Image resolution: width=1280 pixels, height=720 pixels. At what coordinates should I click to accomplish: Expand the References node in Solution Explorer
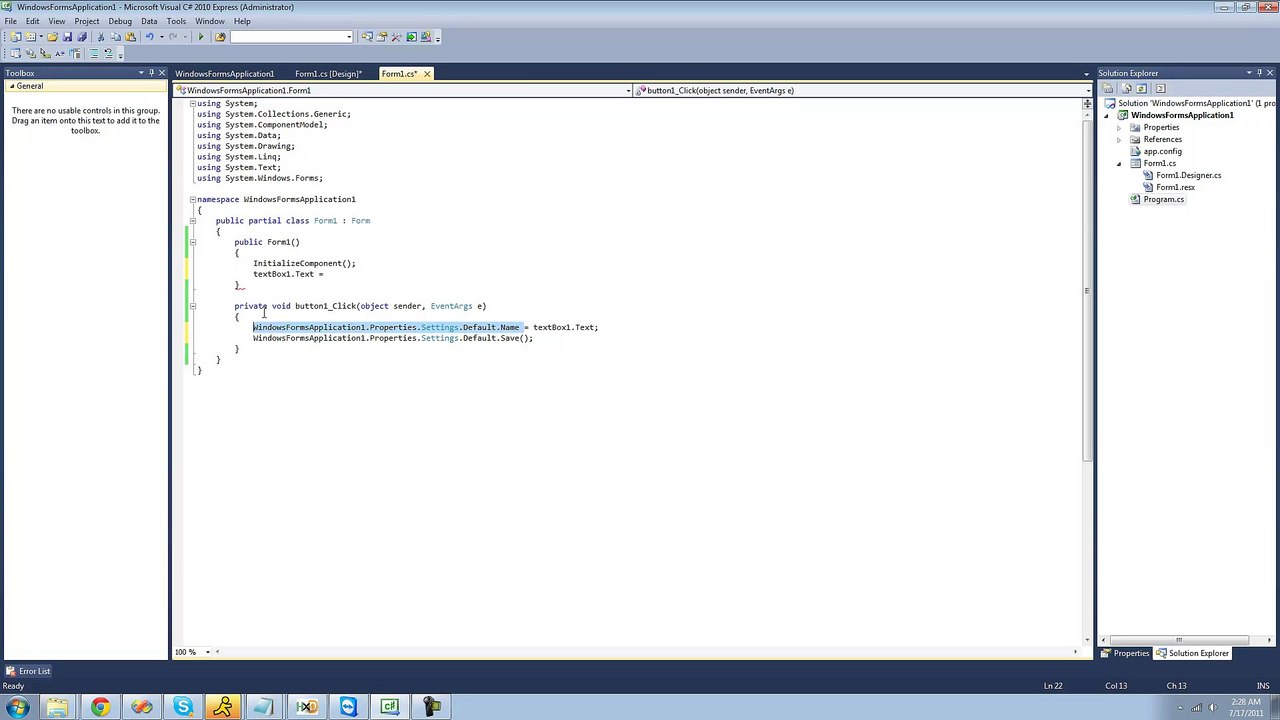(1119, 140)
